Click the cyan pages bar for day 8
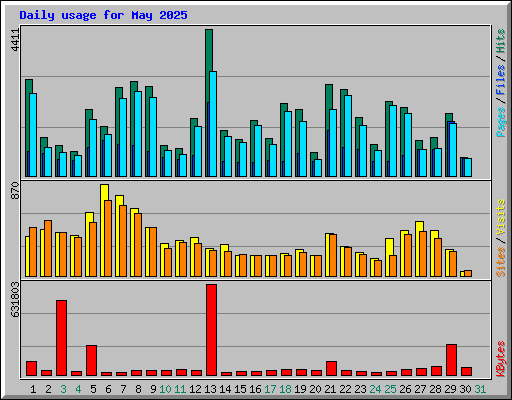 [138, 134]
